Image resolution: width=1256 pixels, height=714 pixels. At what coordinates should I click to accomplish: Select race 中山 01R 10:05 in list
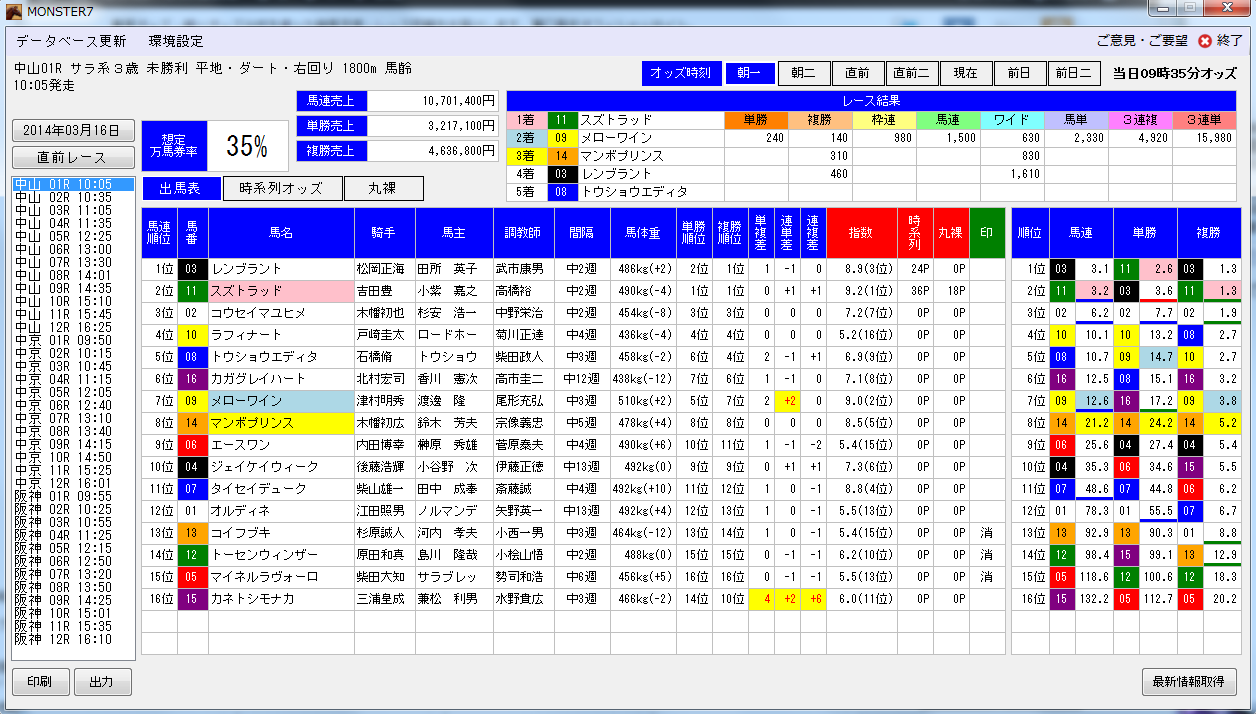[73, 185]
